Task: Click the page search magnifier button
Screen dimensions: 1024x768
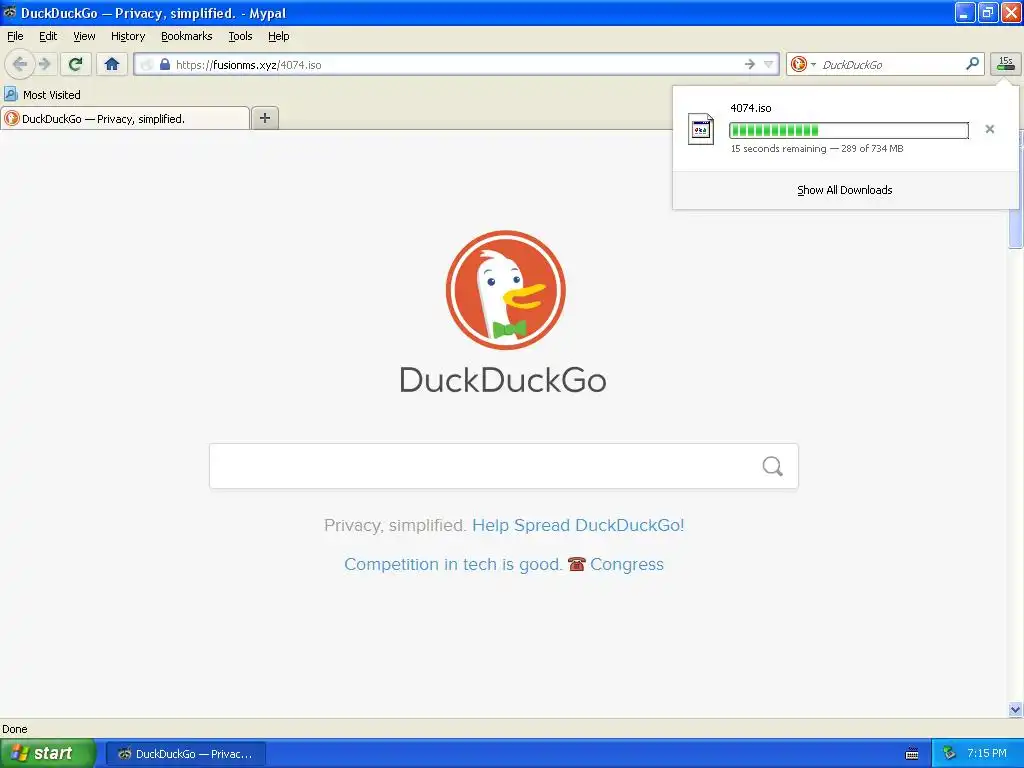Action: tap(773, 466)
